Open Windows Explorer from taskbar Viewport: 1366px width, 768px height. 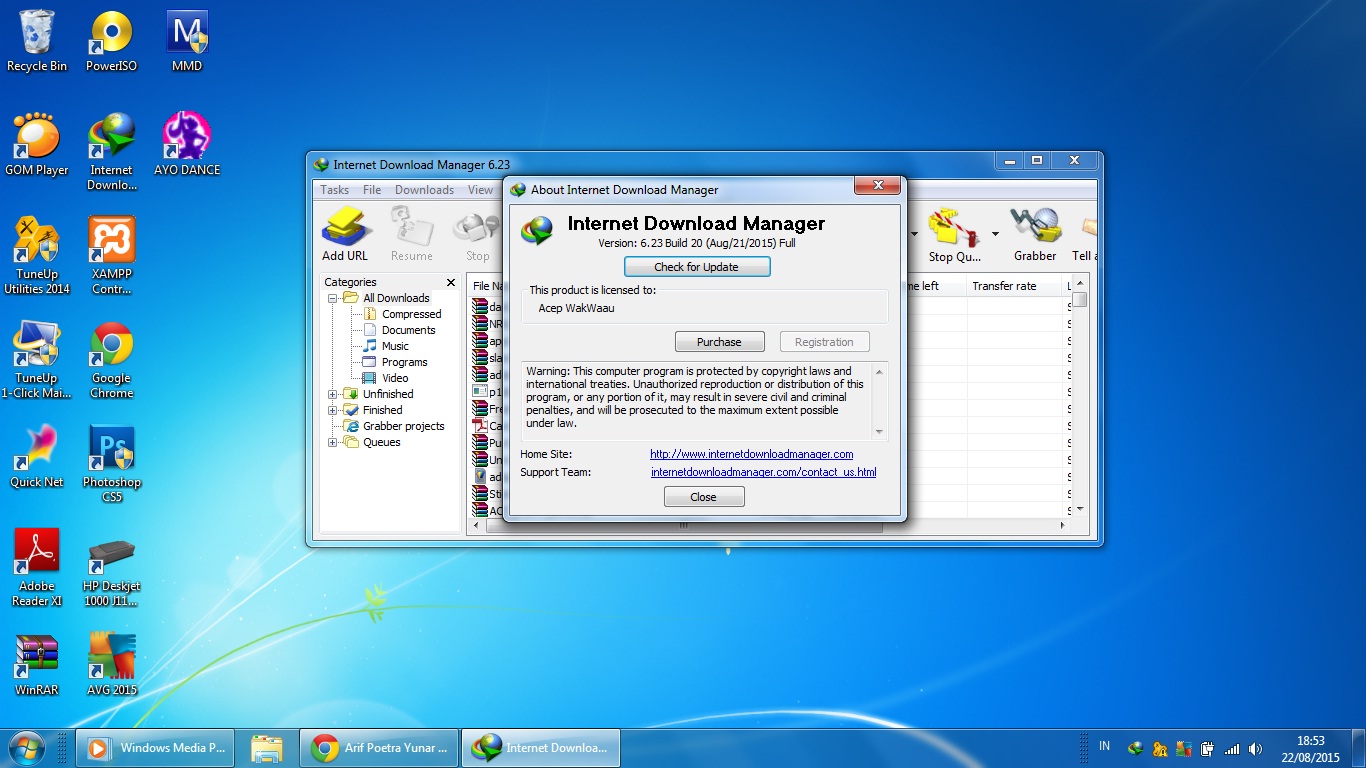pos(267,748)
